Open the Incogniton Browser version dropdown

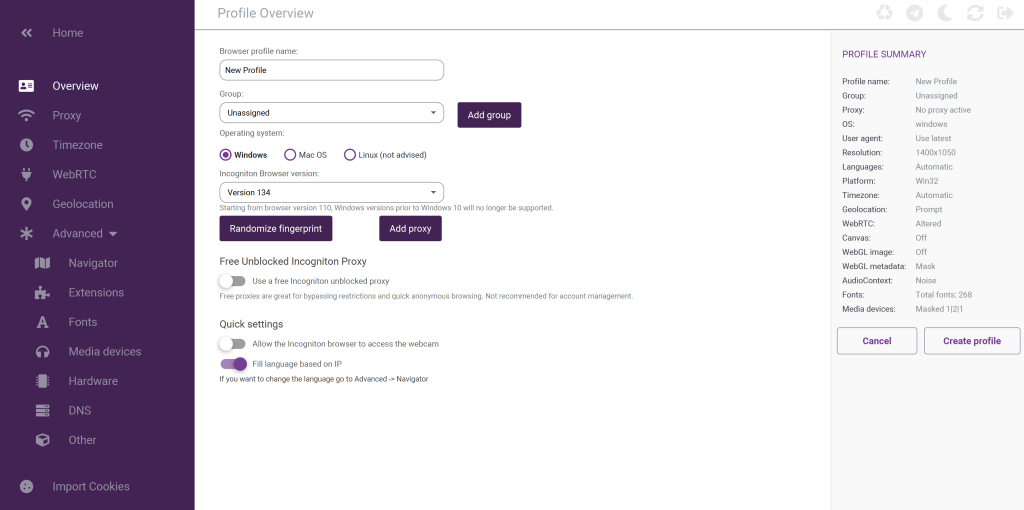pos(331,192)
